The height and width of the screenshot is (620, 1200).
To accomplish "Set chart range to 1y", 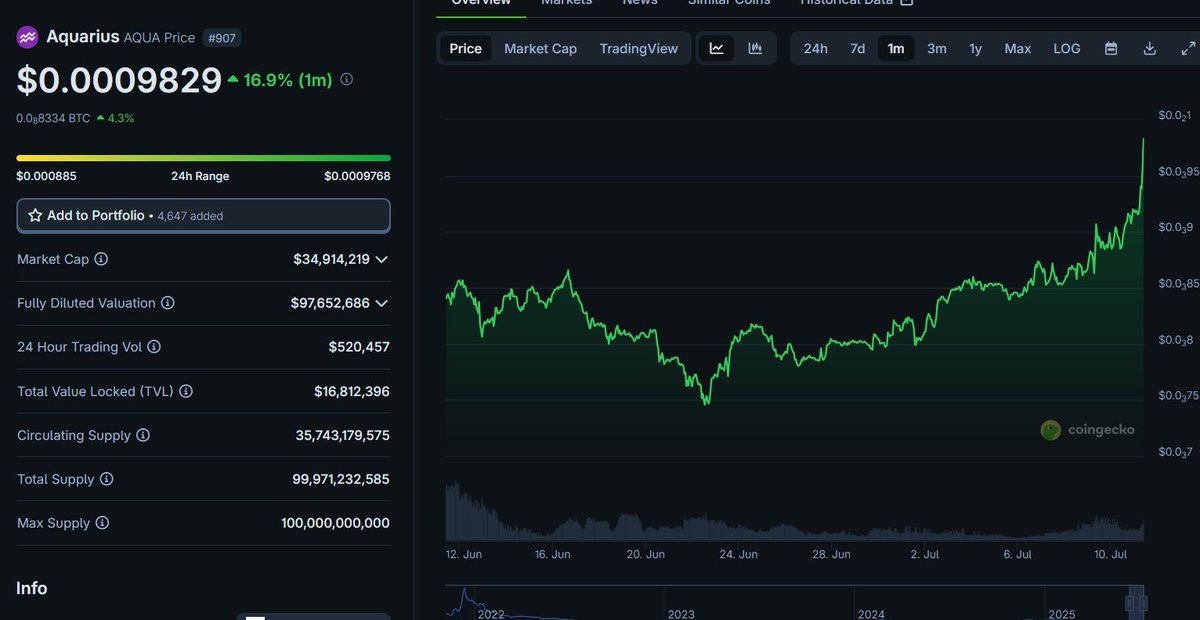I will [976, 48].
